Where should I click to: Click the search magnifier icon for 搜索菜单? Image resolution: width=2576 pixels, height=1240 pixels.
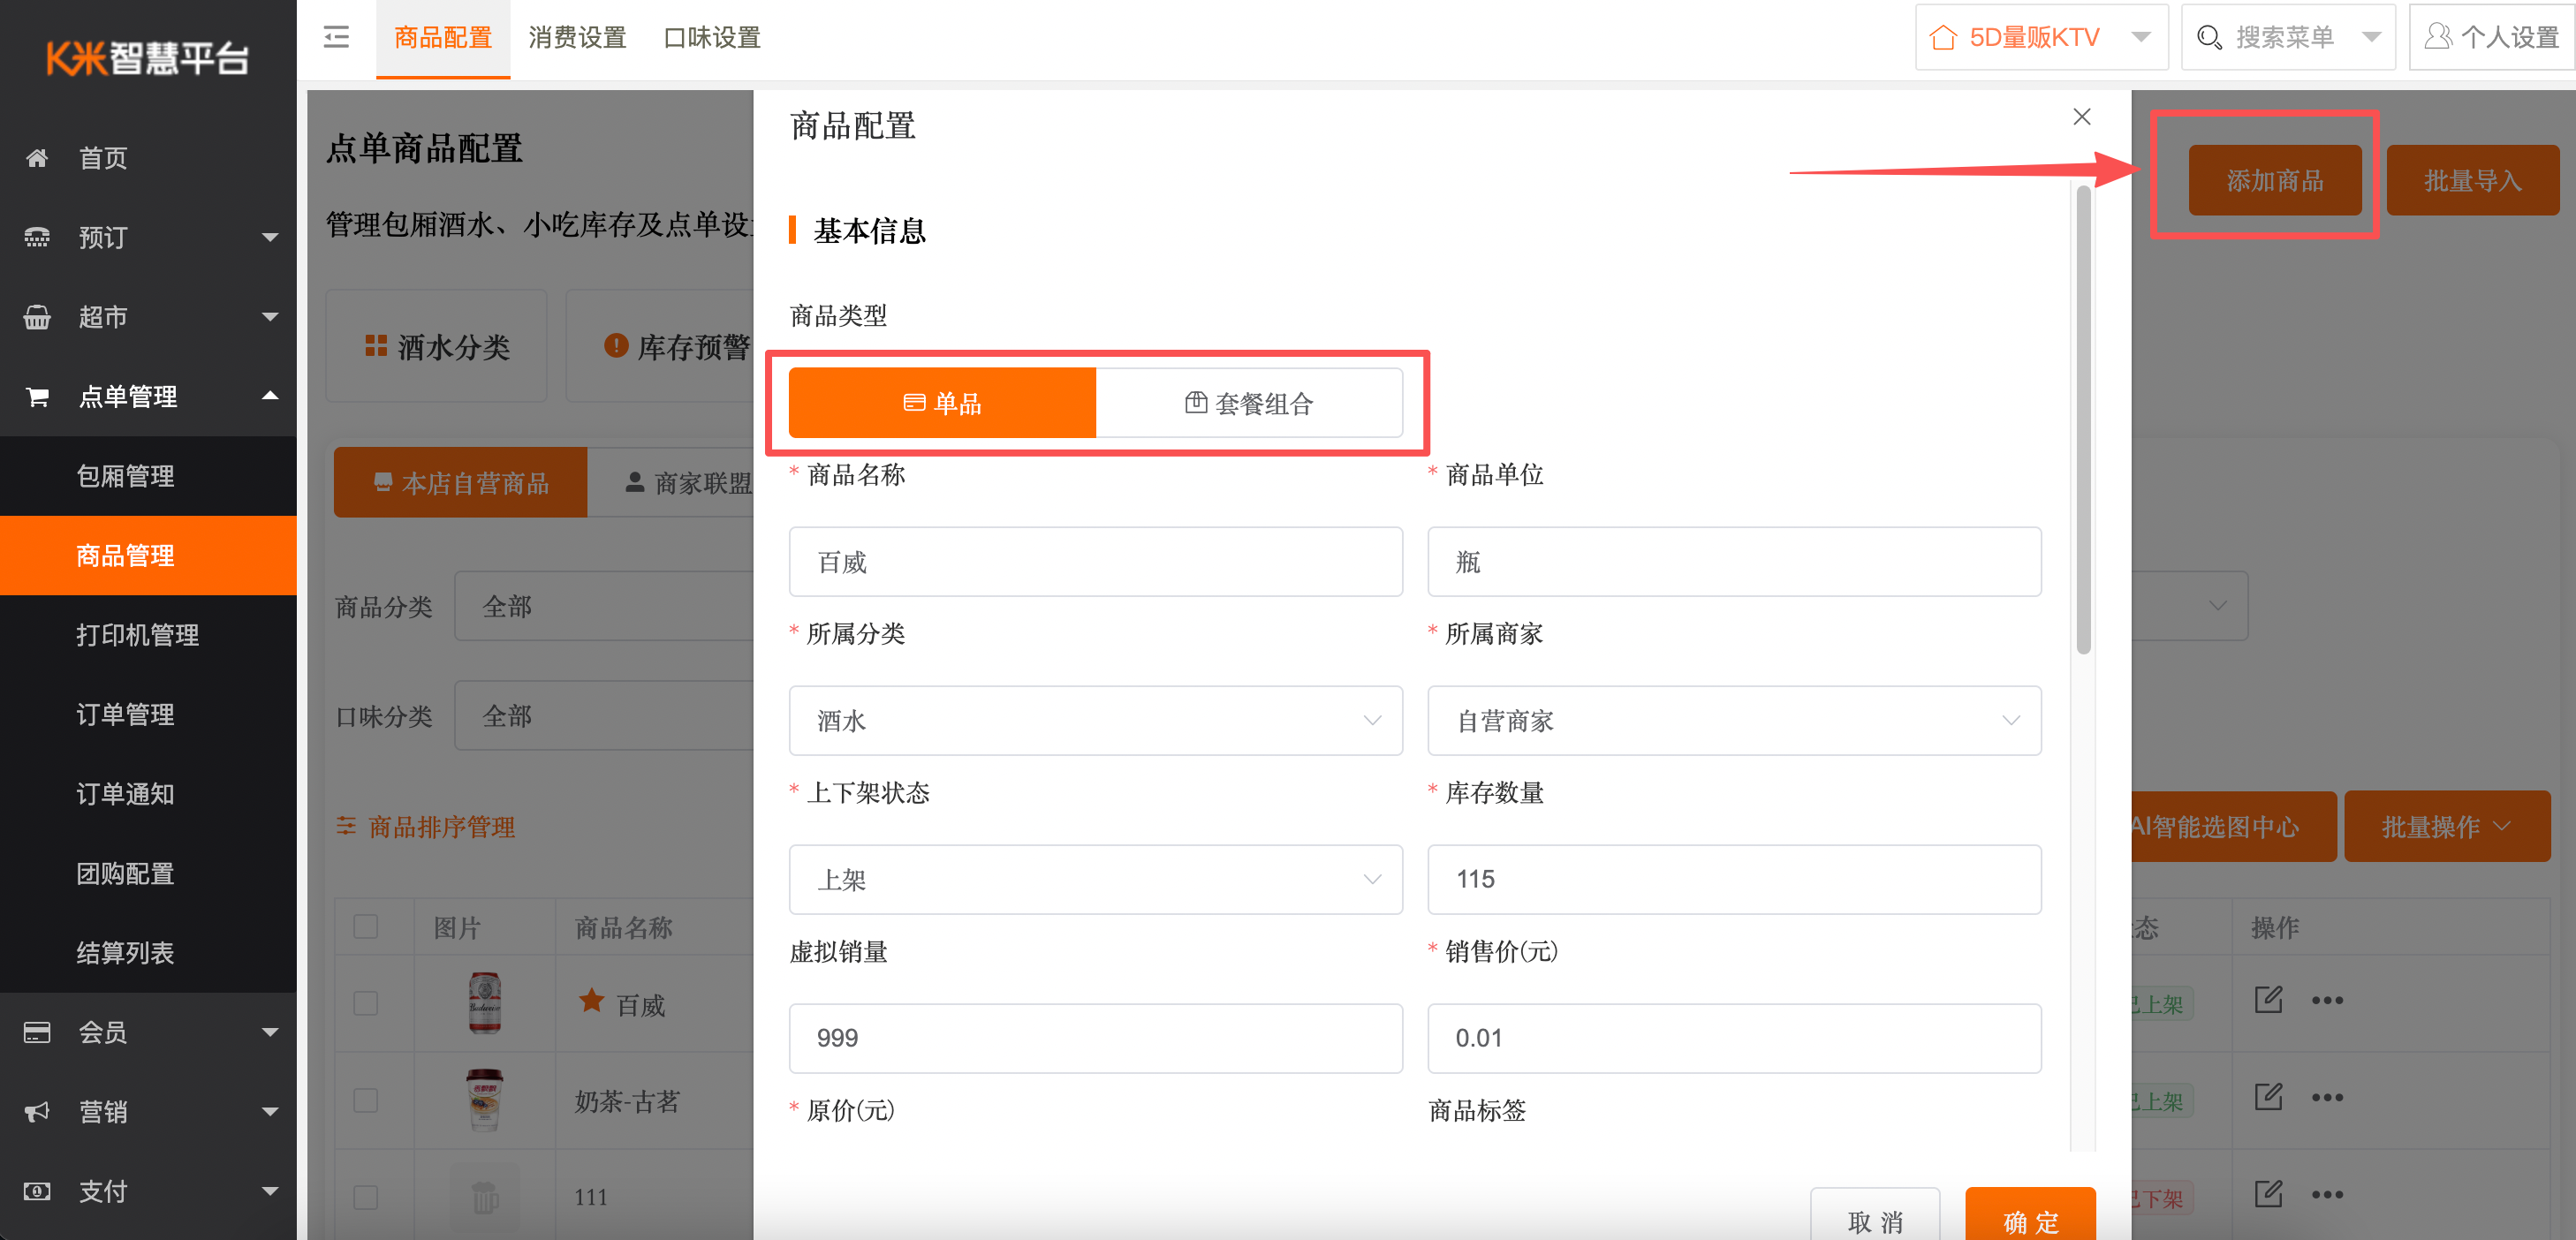pos(2209,38)
